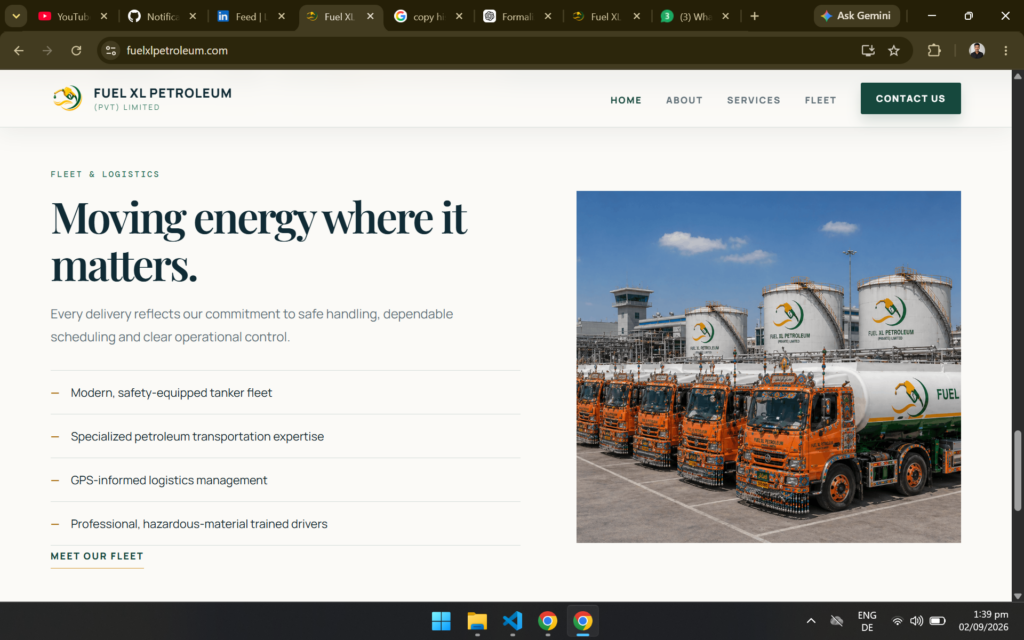Open the tab search dropdown arrow

pyautogui.click(x=16, y=16)
